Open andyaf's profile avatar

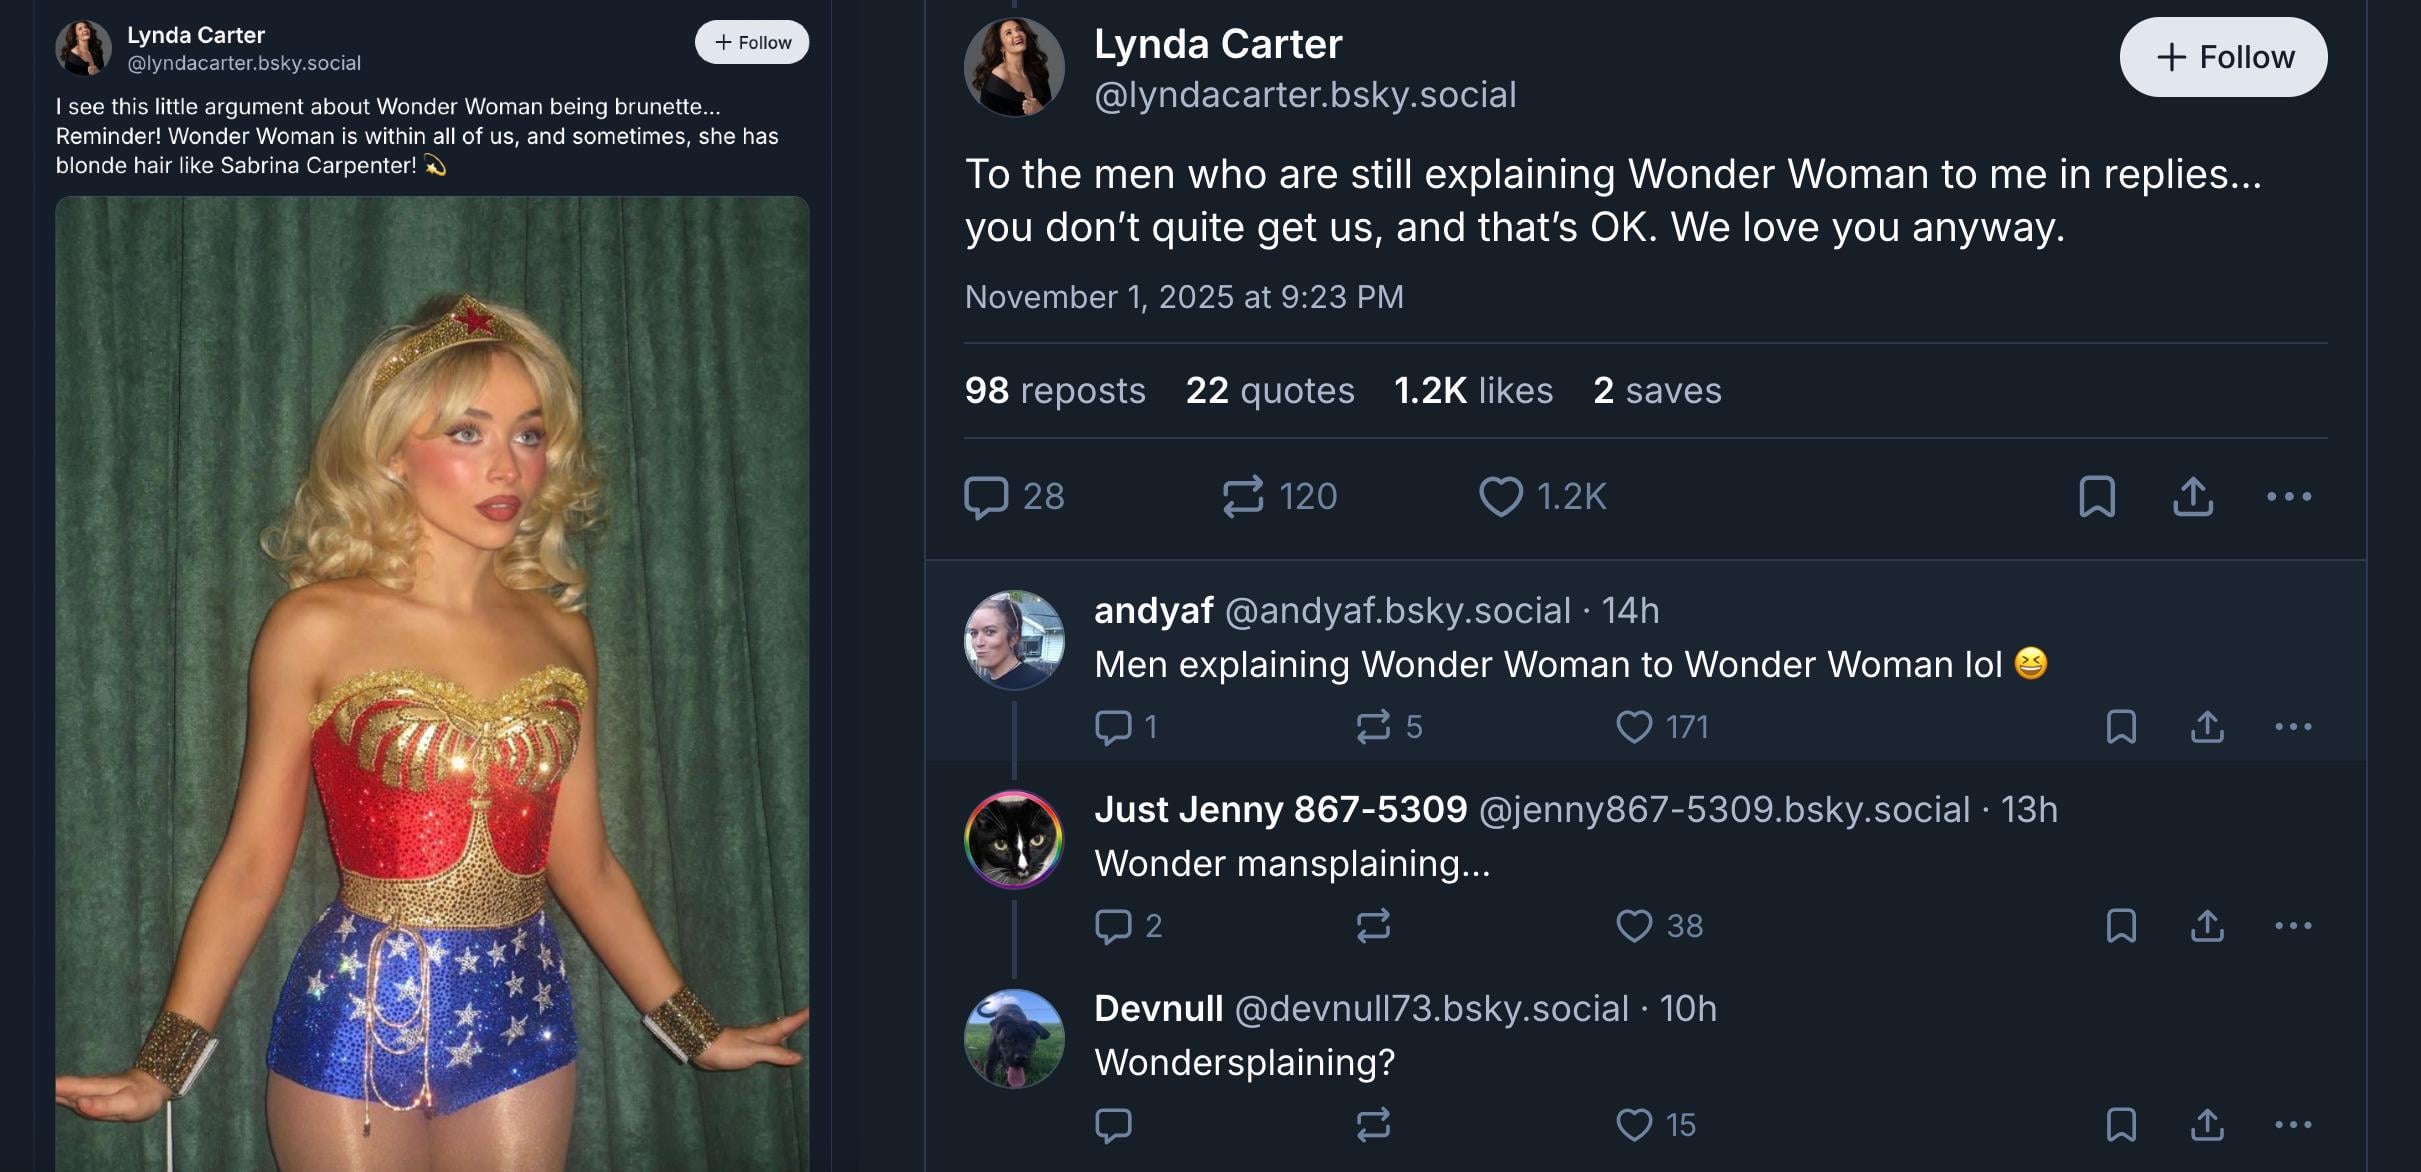click(1014, 640)
